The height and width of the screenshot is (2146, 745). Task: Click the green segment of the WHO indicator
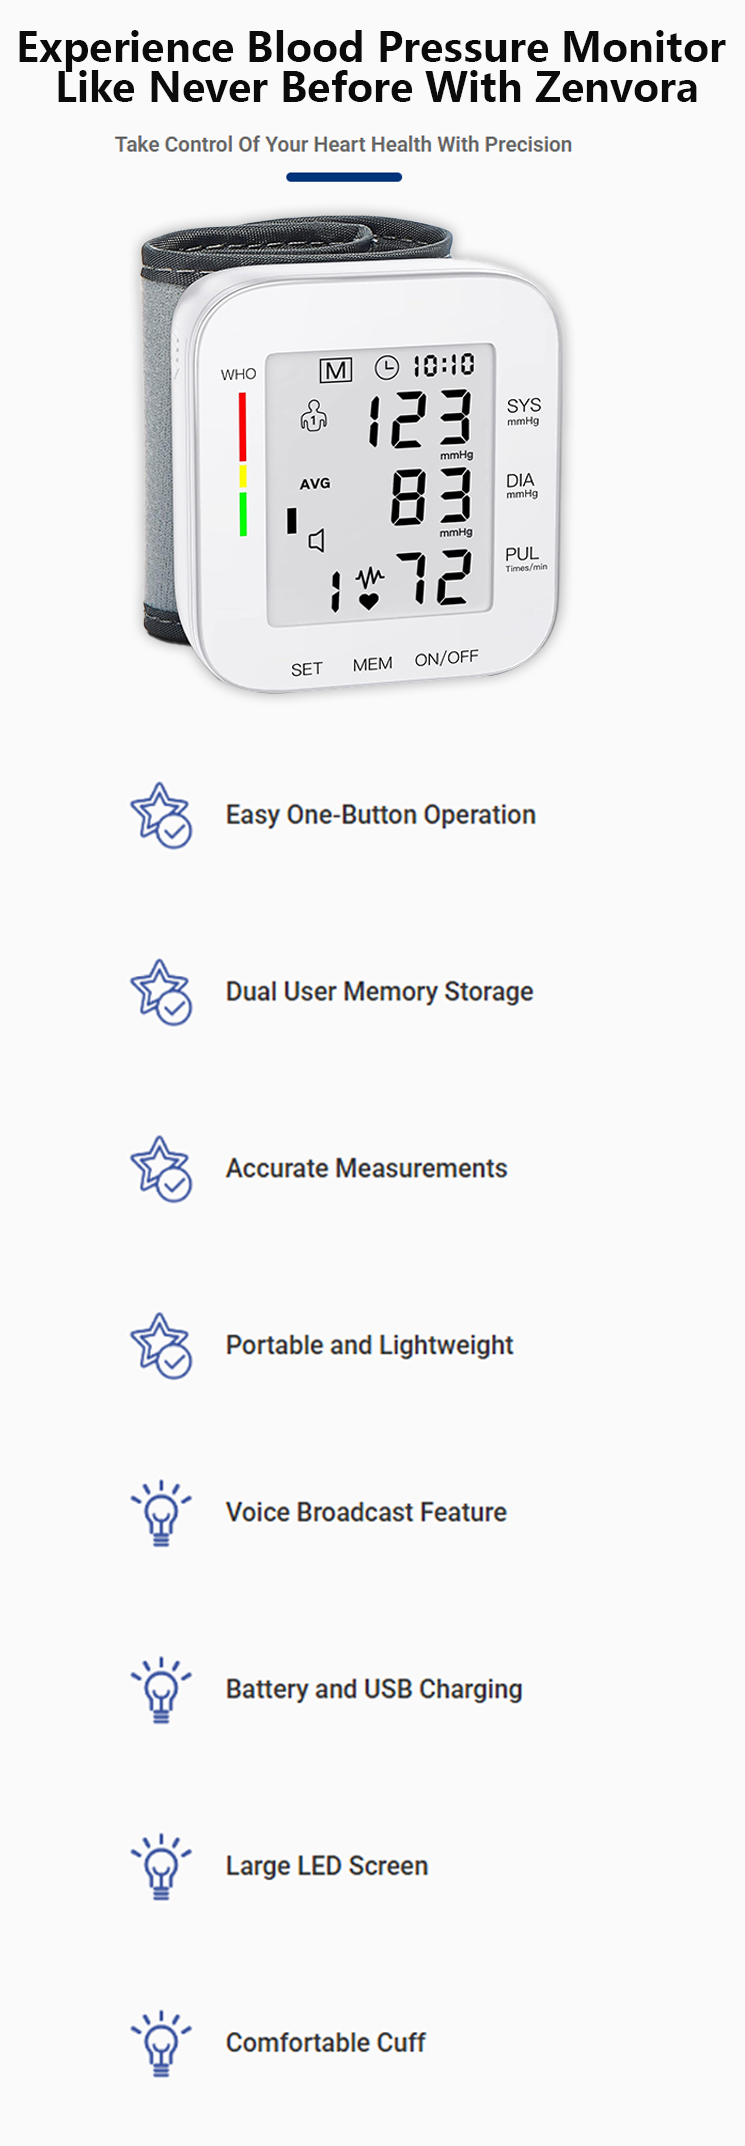point(242,514)
